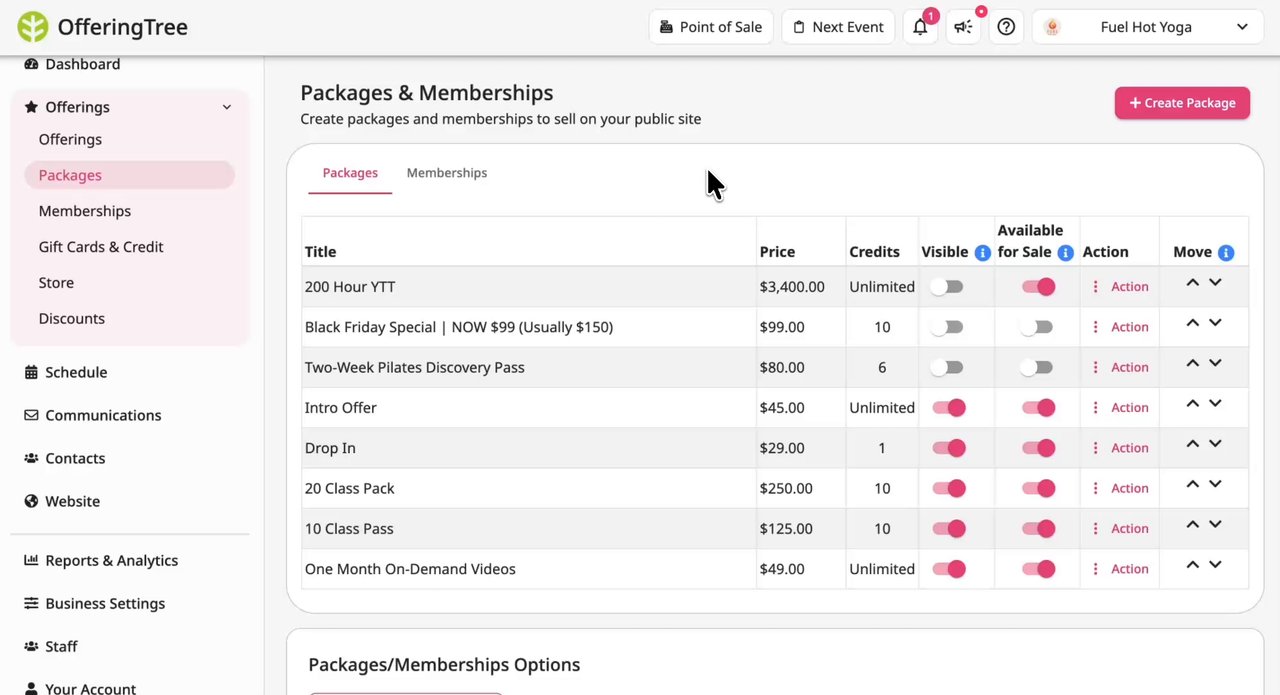This screenshot has width=1280, height=695.
Task: Click the OfferingTree logo icon
Action: [33, 27]
